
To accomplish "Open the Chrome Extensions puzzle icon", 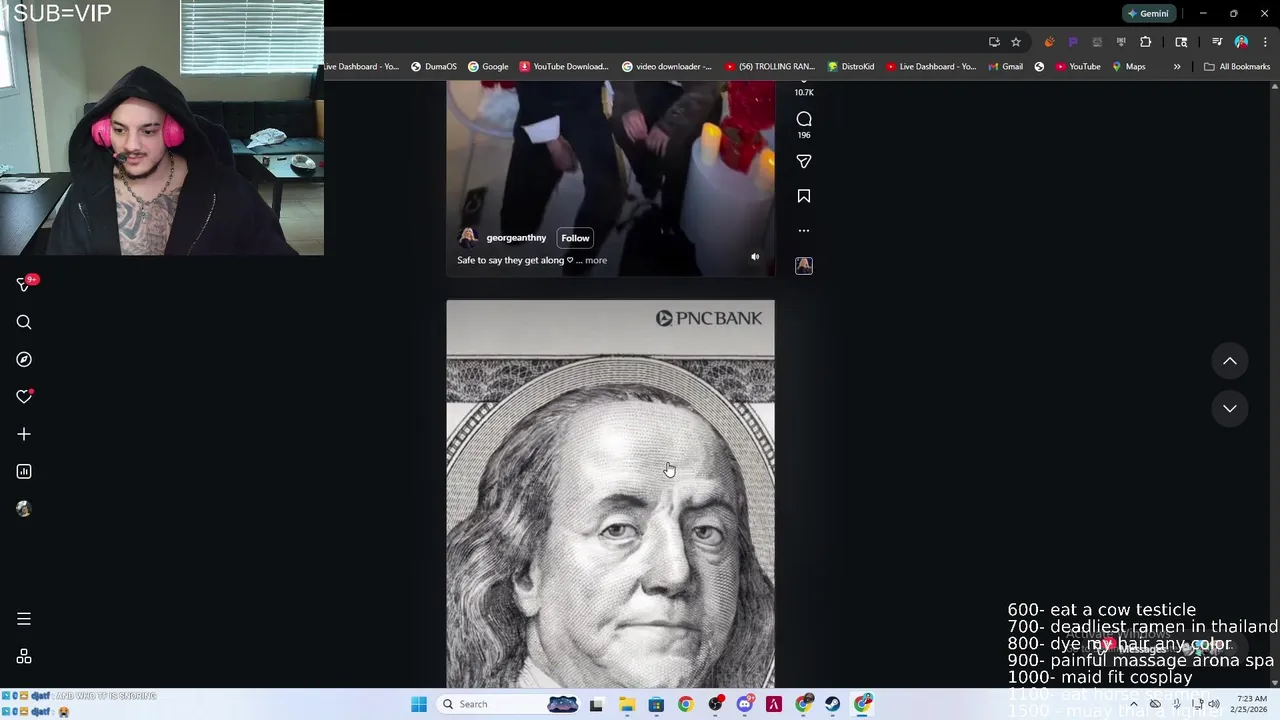I will coord(1146,42).
